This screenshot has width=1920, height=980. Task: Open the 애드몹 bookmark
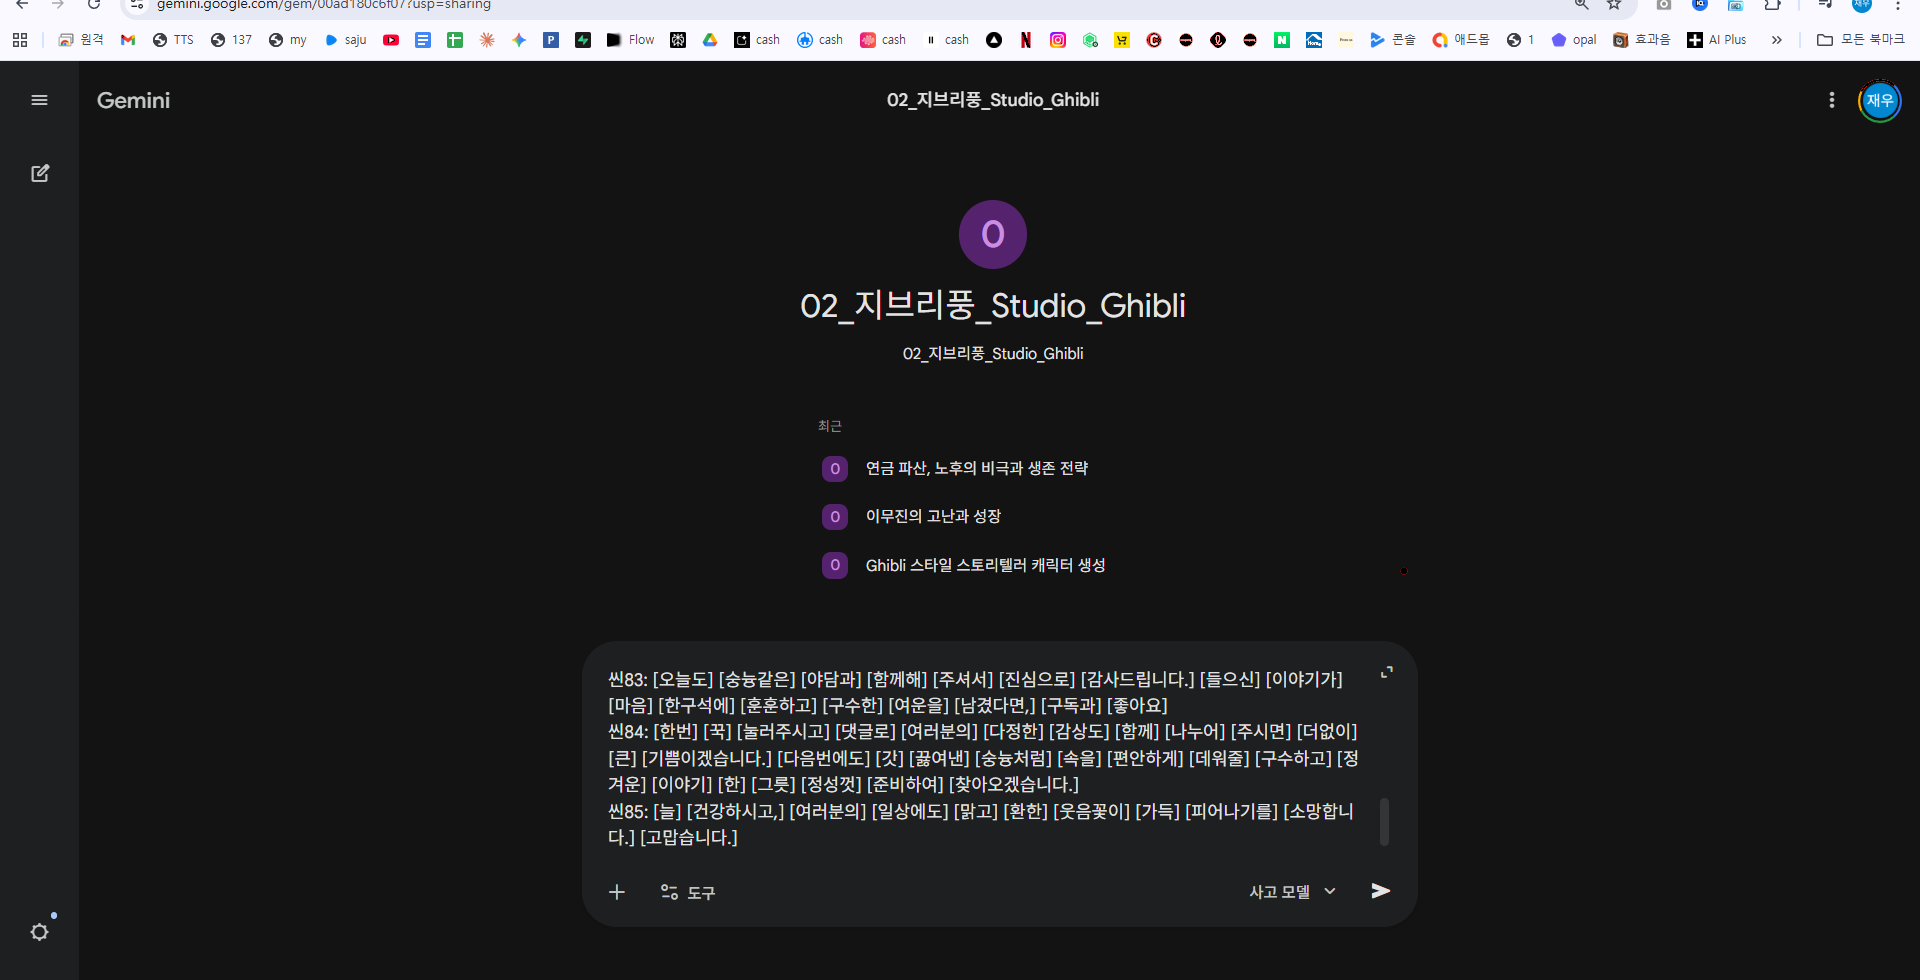tap(1461, 40)
